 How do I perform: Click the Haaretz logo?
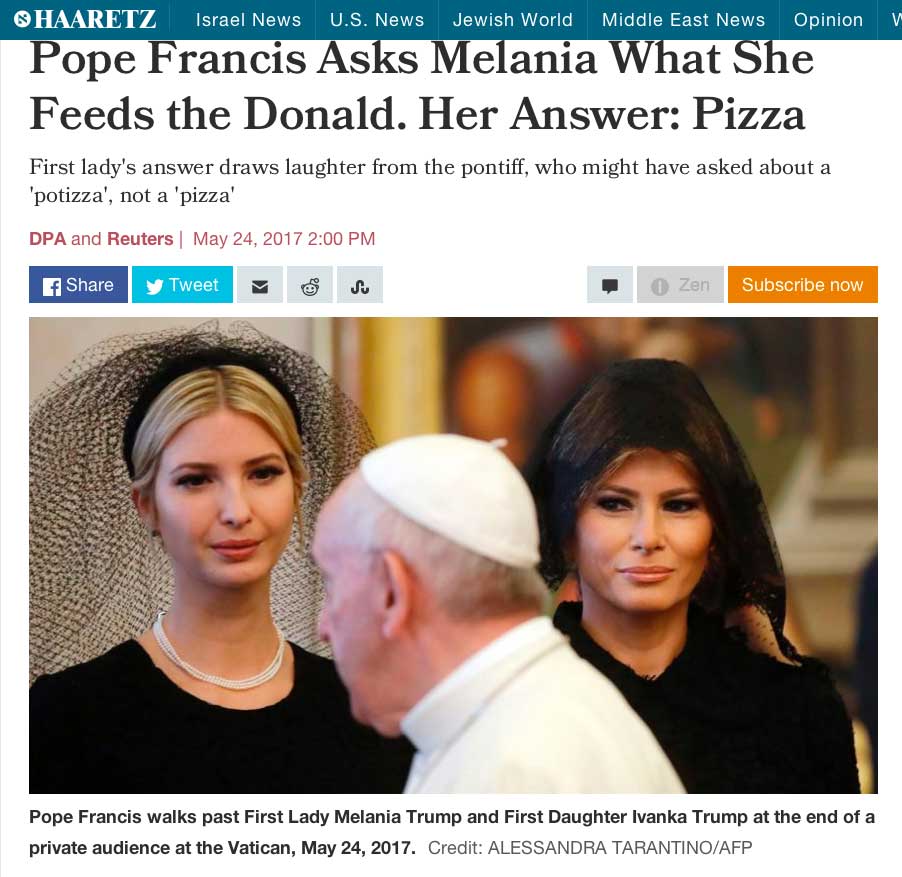[85, 19]
